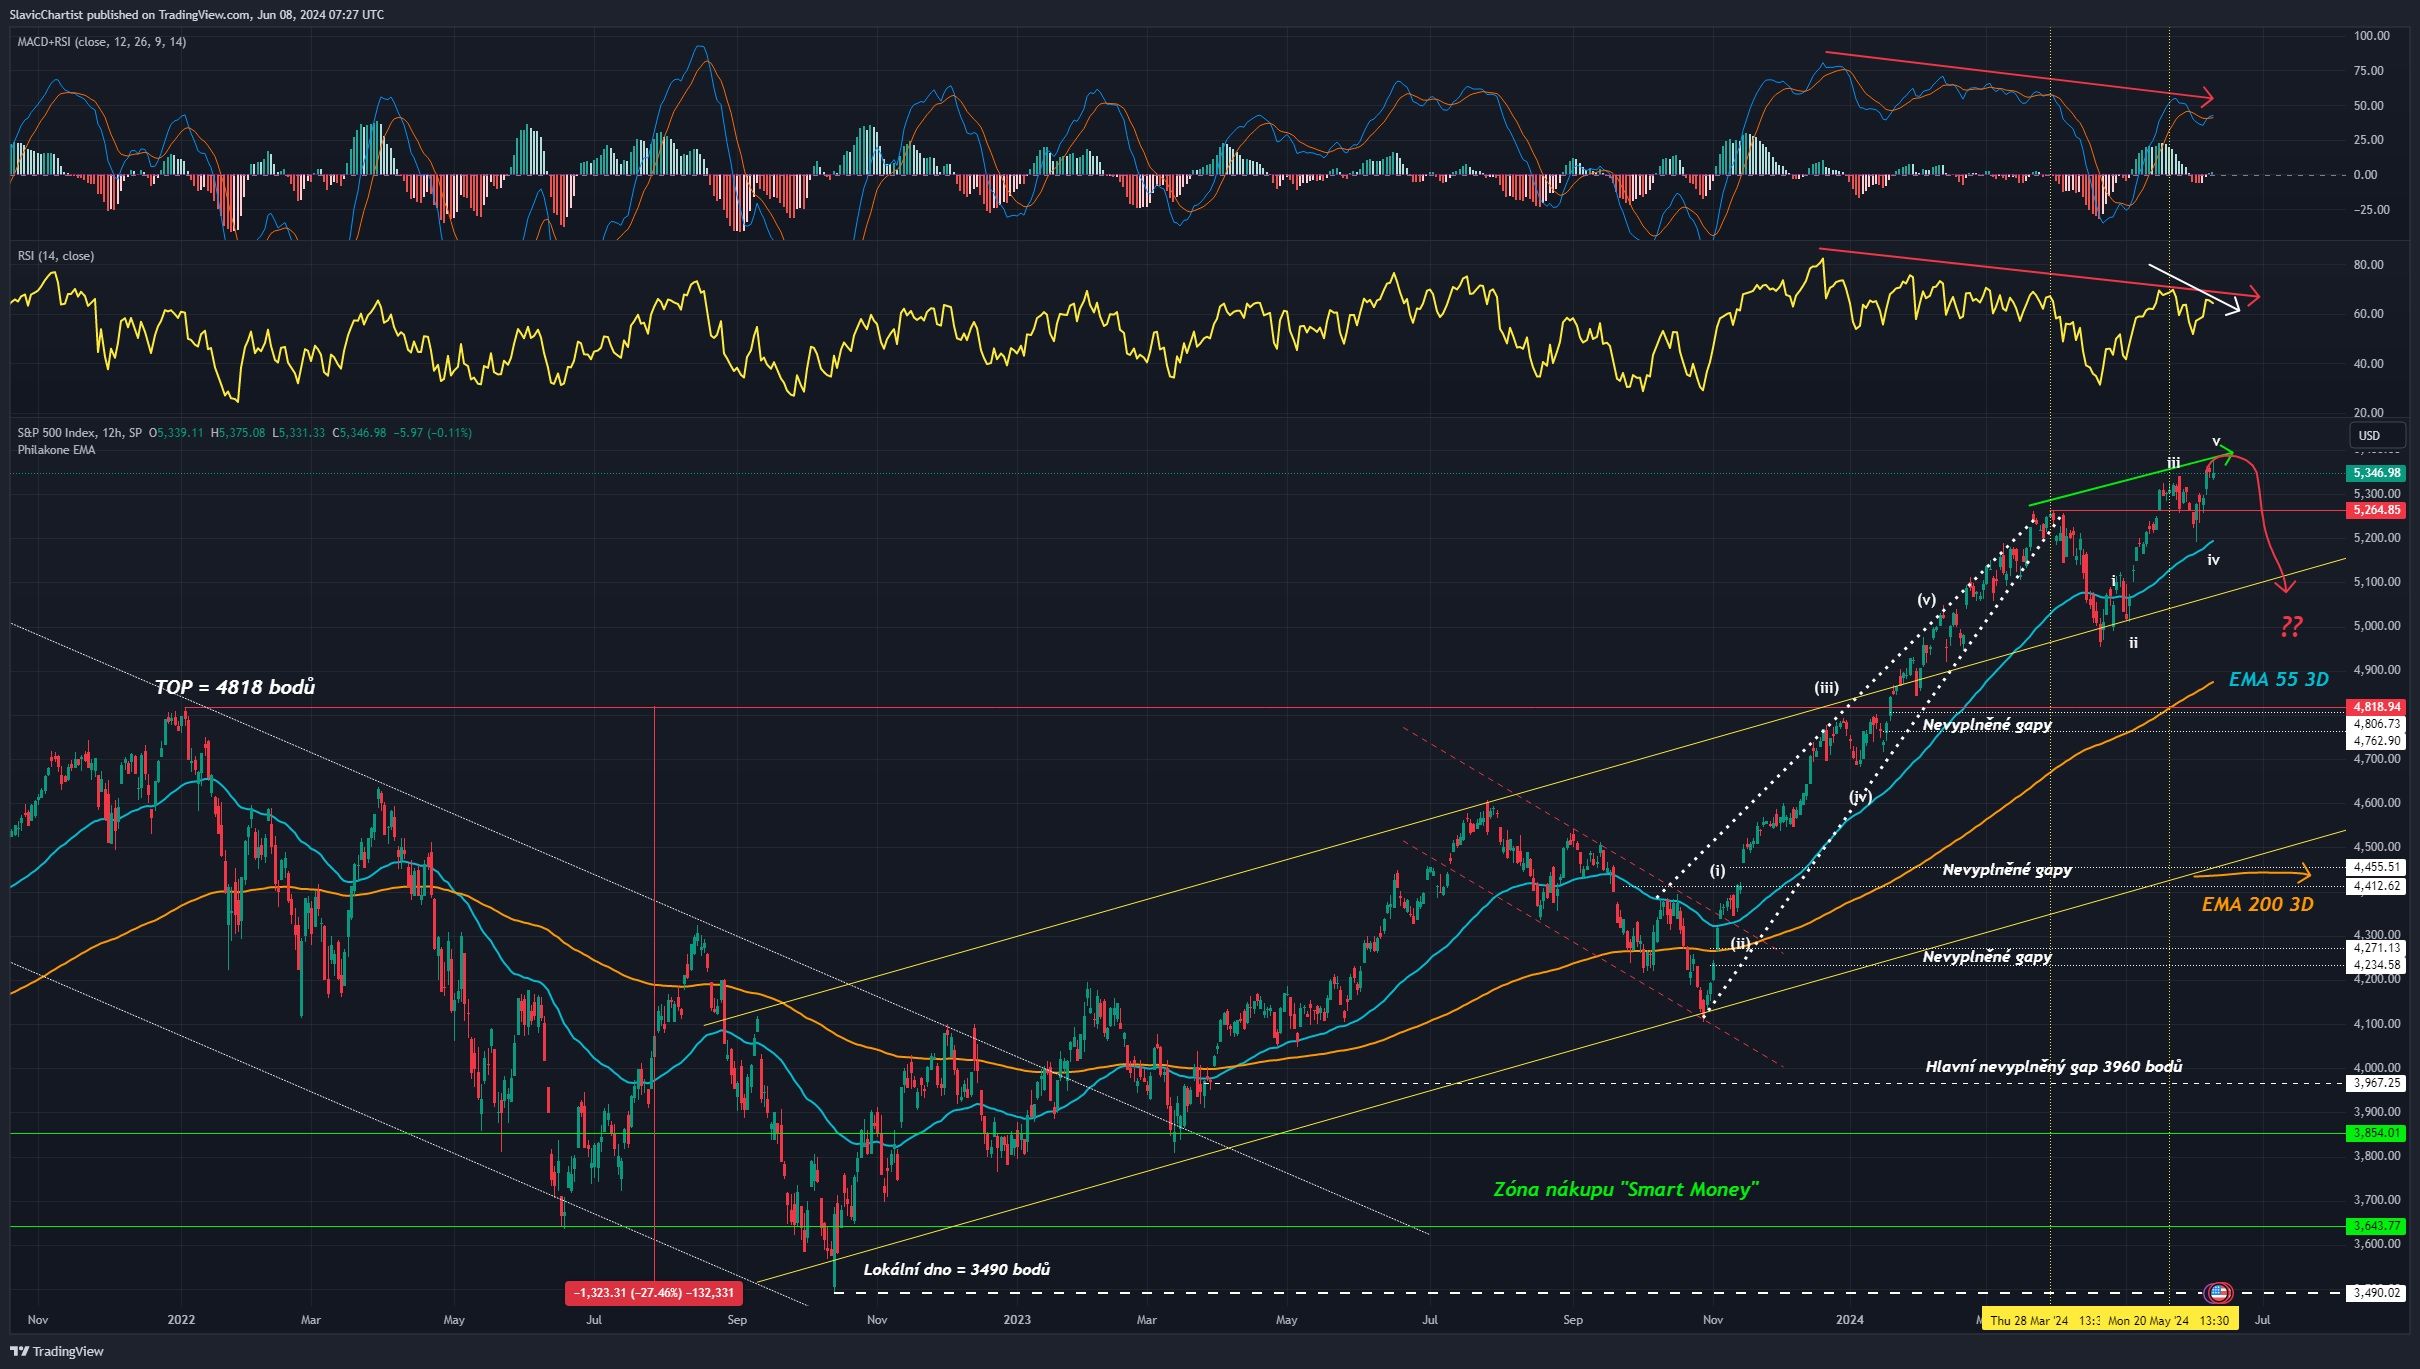2420x1369 pixels.
Task: Click the red 5,264.85 price line label
Action: click(x=2376, y=510)
